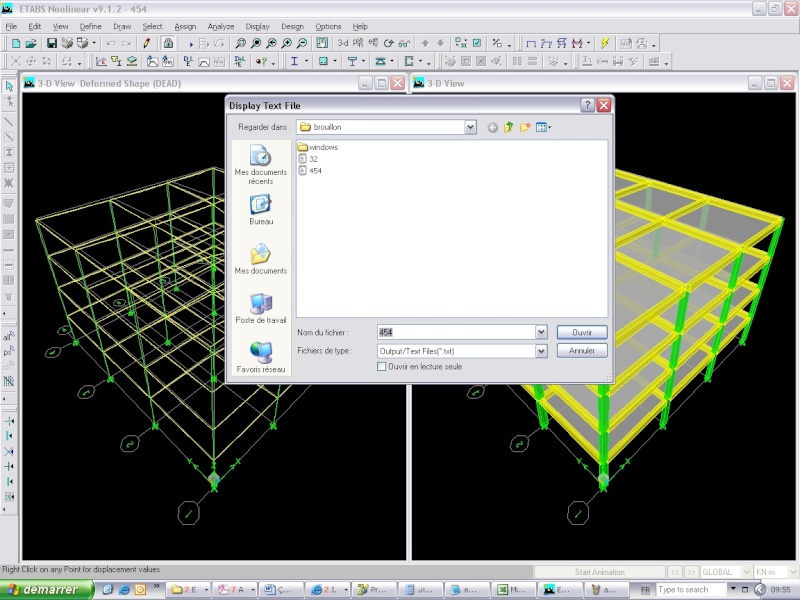
Task: Open the Display menu
Action: coord(257,27)
